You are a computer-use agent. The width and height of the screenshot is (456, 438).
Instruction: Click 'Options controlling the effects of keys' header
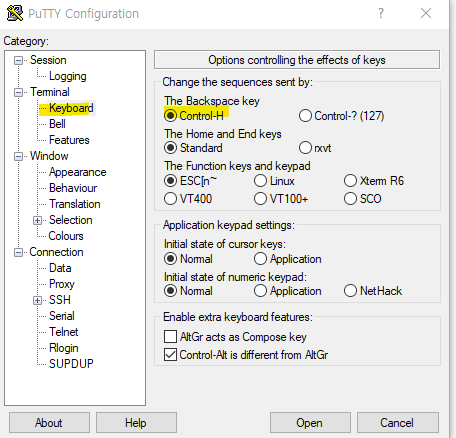coord(297,60)
